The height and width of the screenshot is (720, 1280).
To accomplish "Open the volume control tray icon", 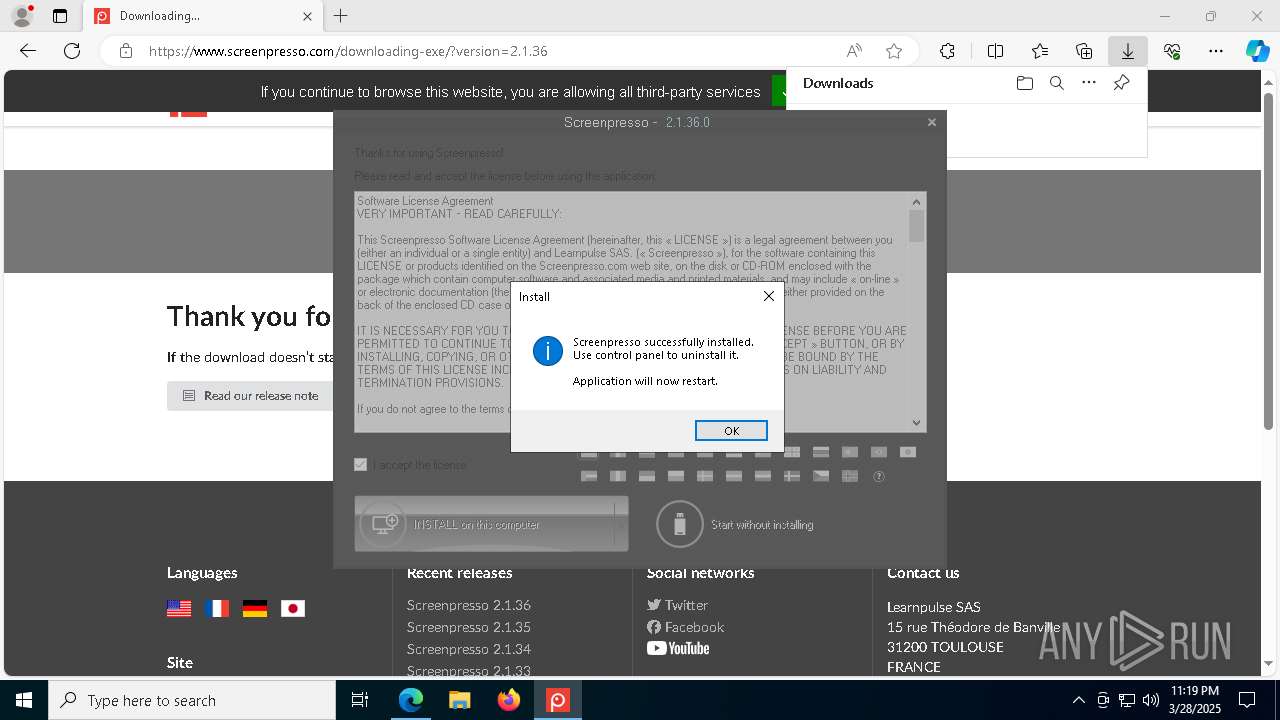I will 1151,700.
